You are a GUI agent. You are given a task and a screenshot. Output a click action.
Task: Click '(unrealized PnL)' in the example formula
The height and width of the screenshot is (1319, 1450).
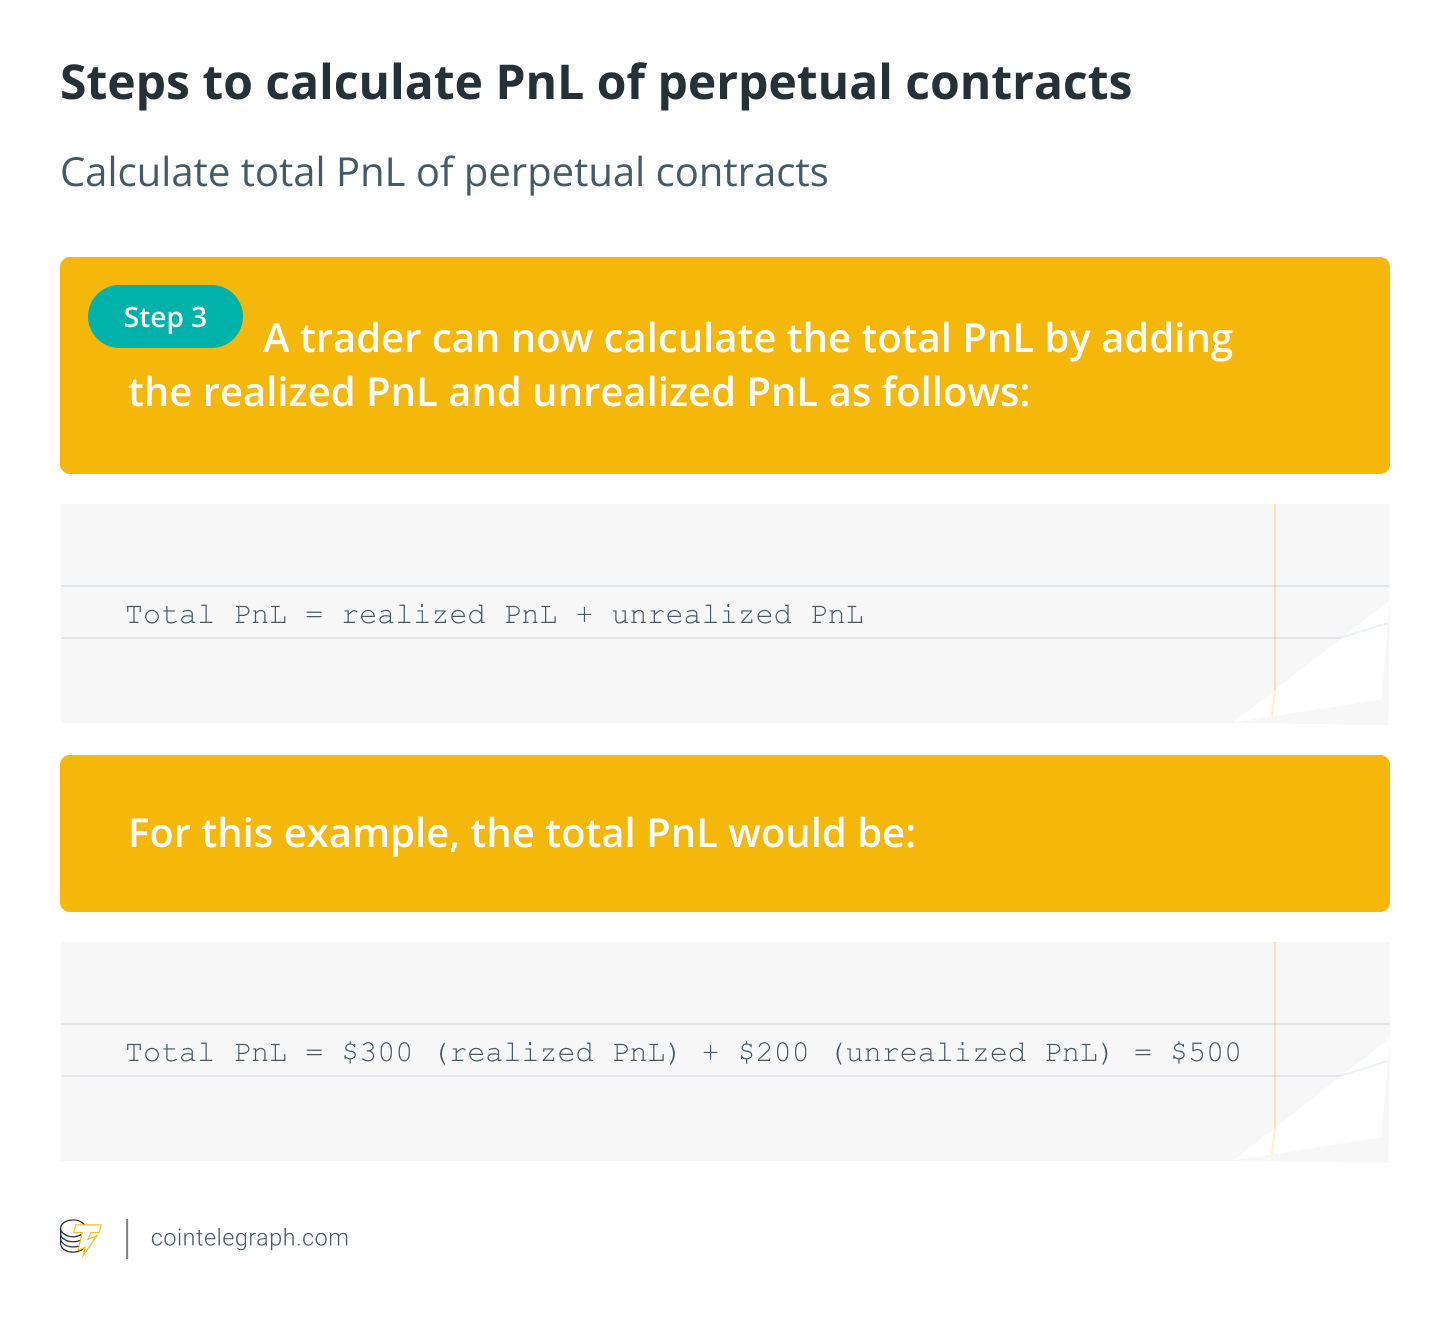pyautogui.click(x=971, y=1052)
